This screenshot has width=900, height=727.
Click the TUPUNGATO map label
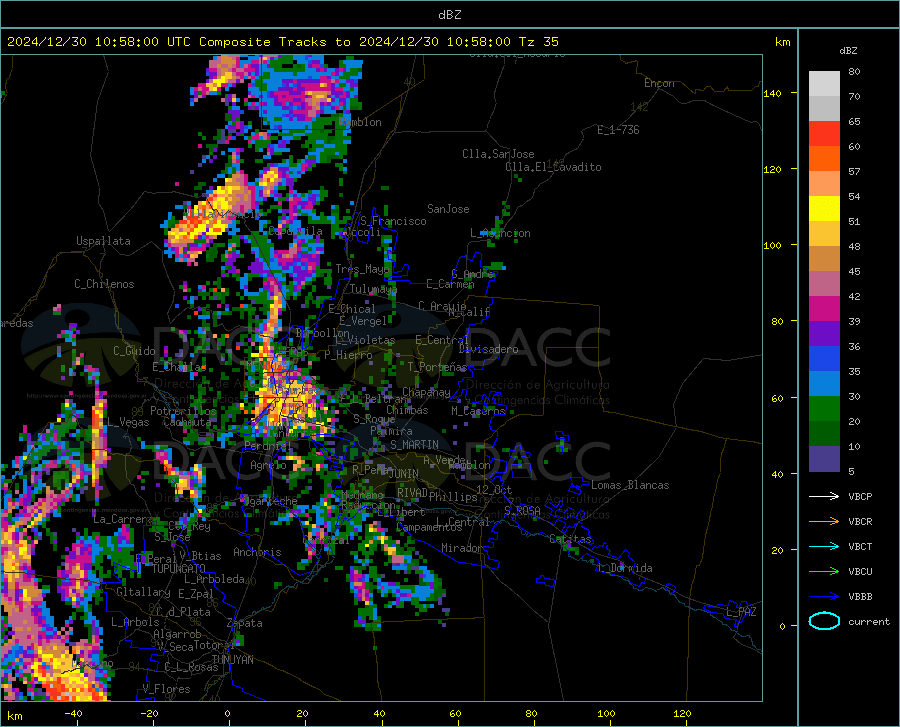pos(179,569)
